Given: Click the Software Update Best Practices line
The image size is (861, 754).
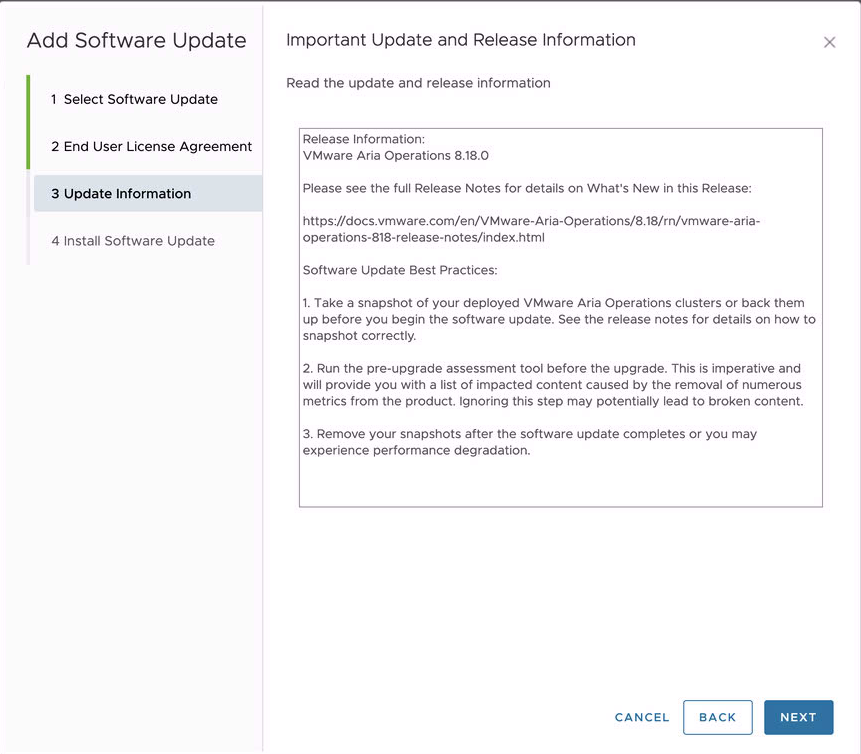Looking at the screenshot, I should click(400, 270).
